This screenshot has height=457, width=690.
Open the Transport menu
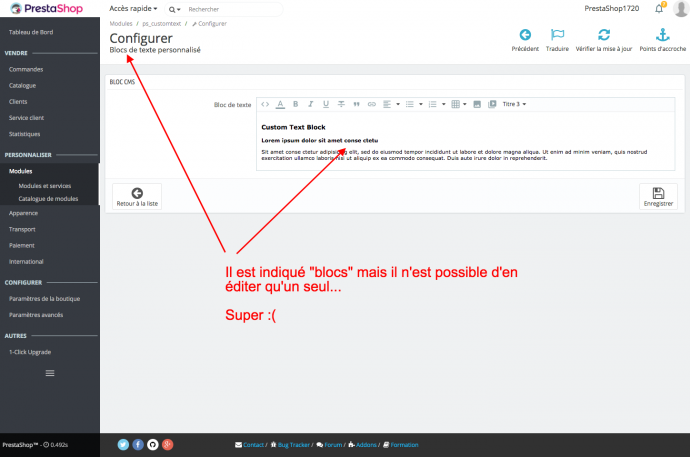[22, 230]
